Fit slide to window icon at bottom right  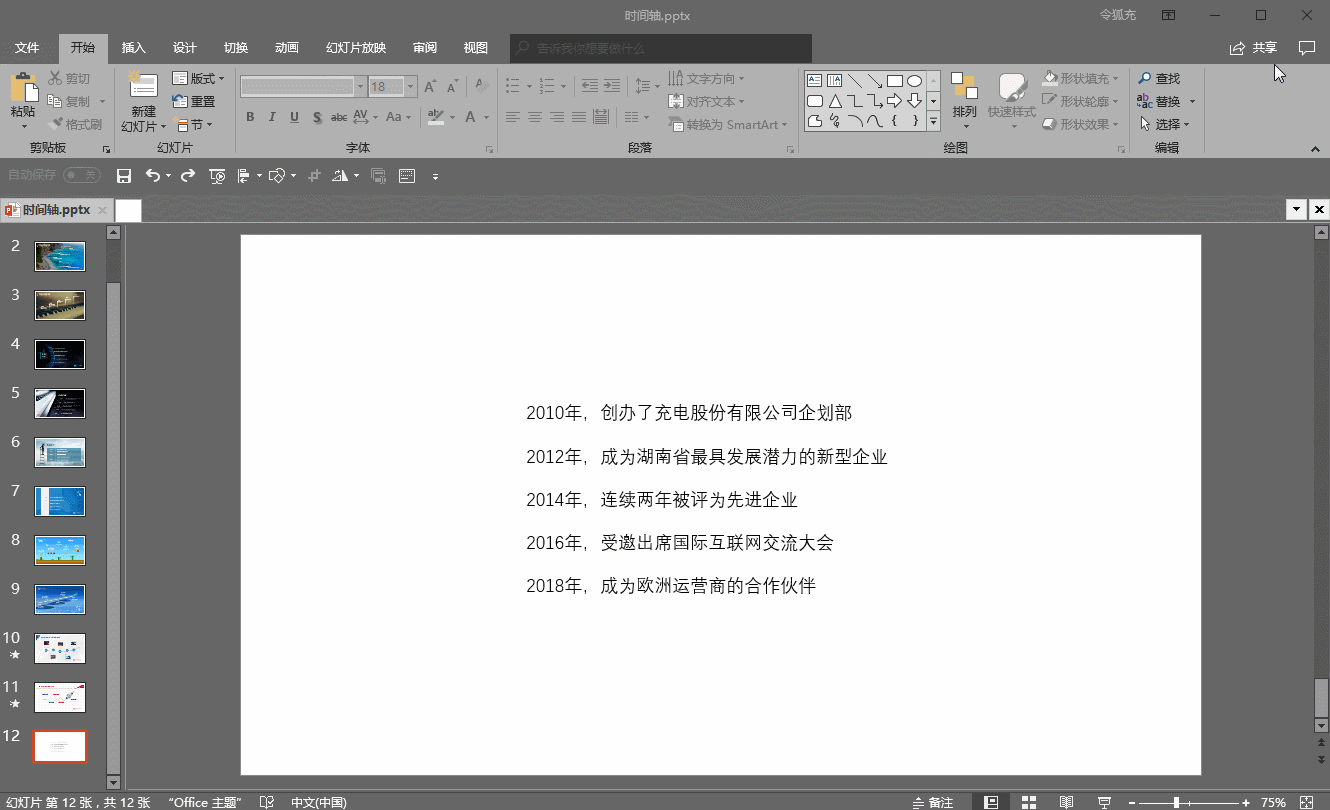[x=1306, y=802]
